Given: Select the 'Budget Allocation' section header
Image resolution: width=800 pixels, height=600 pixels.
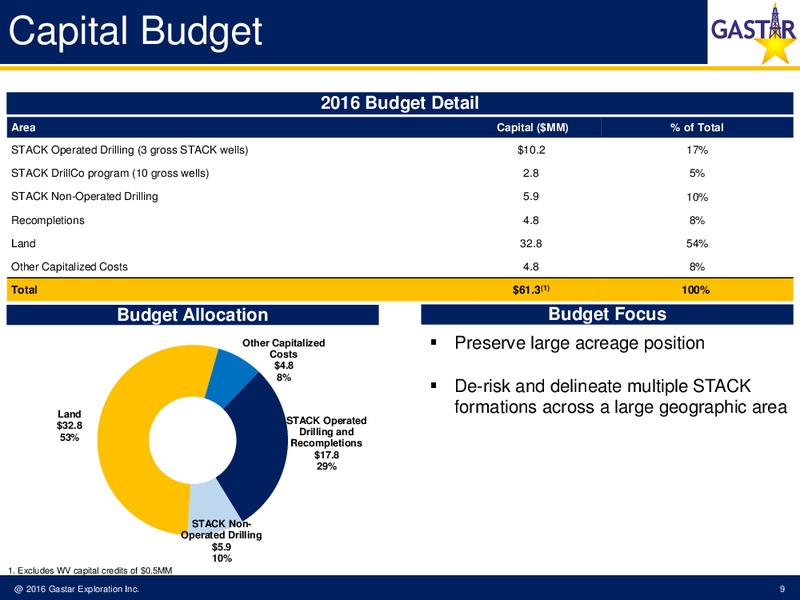Looking at the screenshot, I should (x=192, y=315).
